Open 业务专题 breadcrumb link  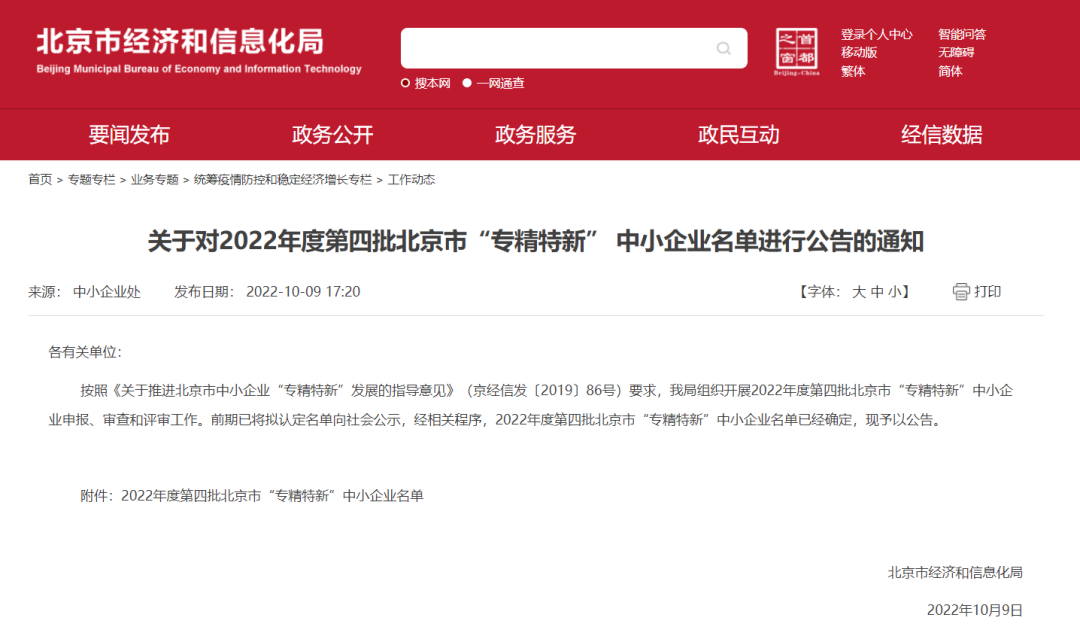pos(154,180)
